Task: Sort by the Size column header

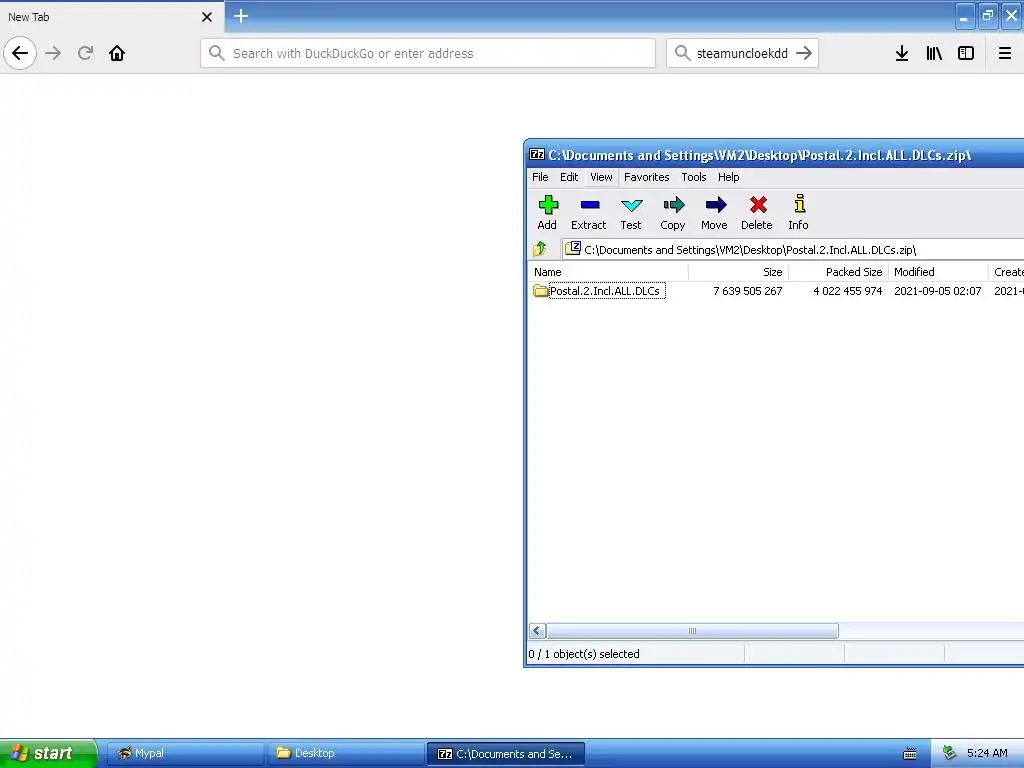Action: pos(739,272)
